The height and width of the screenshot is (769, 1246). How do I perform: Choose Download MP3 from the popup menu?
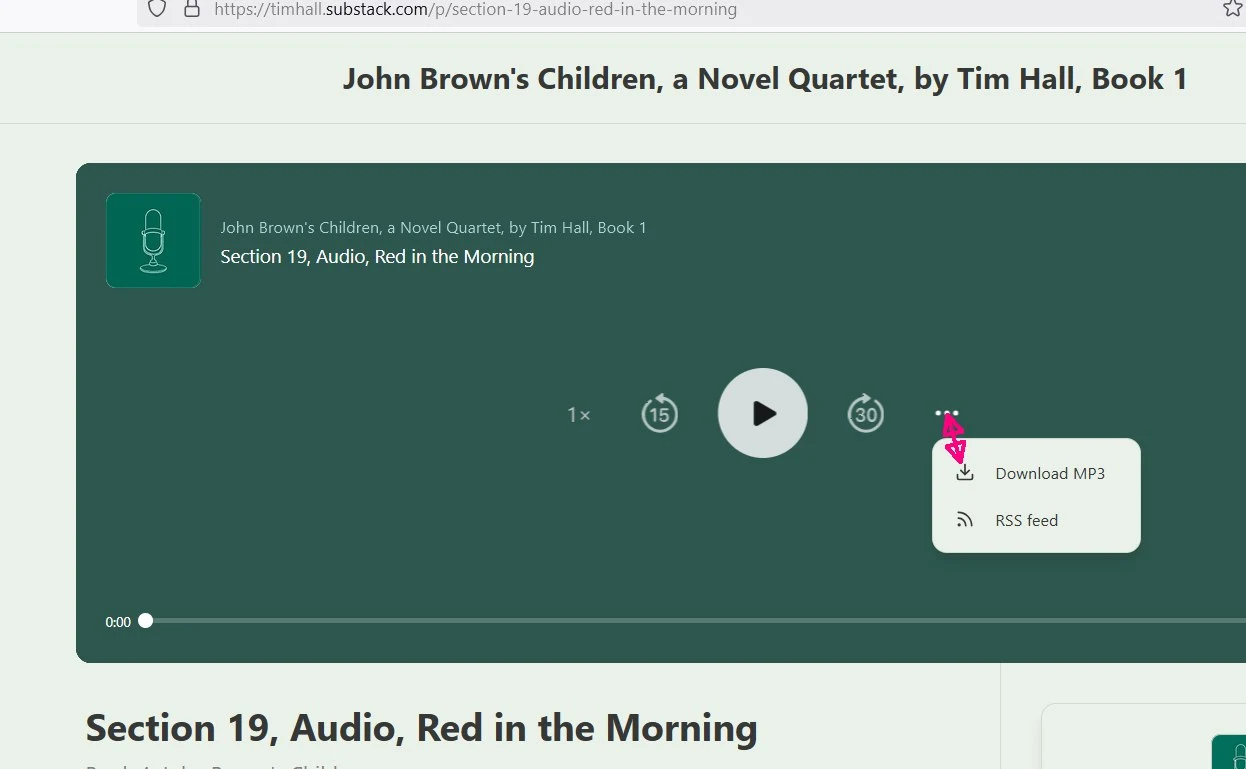(x=1049, y=474)
